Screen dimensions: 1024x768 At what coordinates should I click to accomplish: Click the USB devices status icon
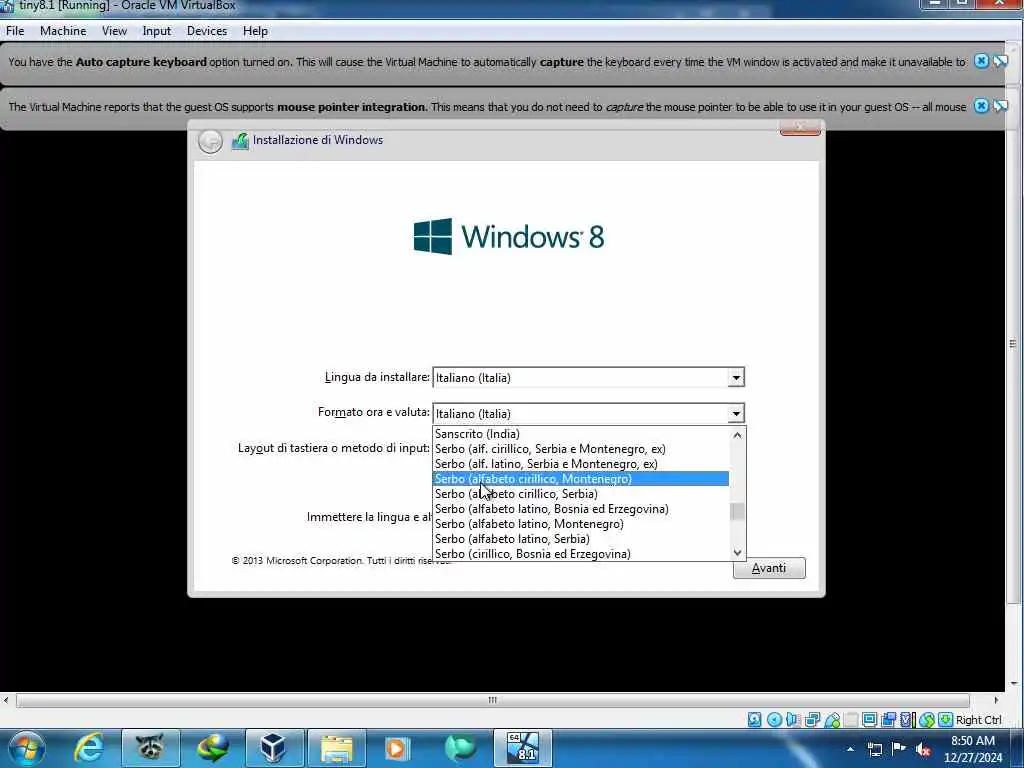coord(832,720)
